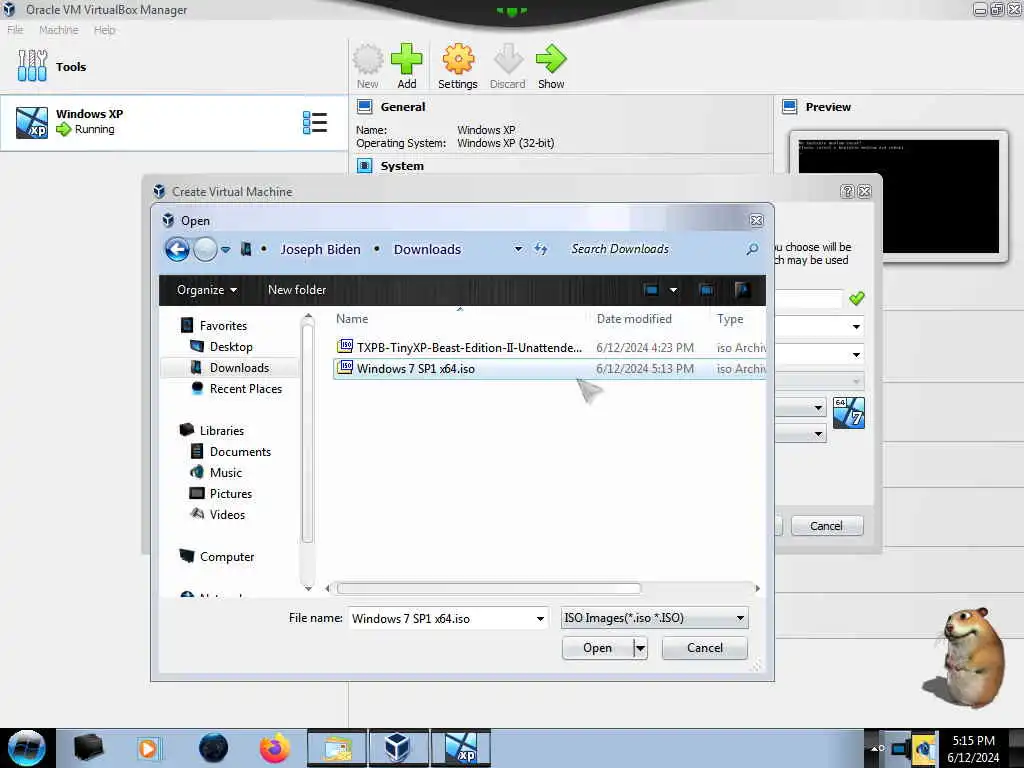The image size is (1024, 768).
Task: Click the Back arrow in the Open dialog
Action: [x=177, y=249]
